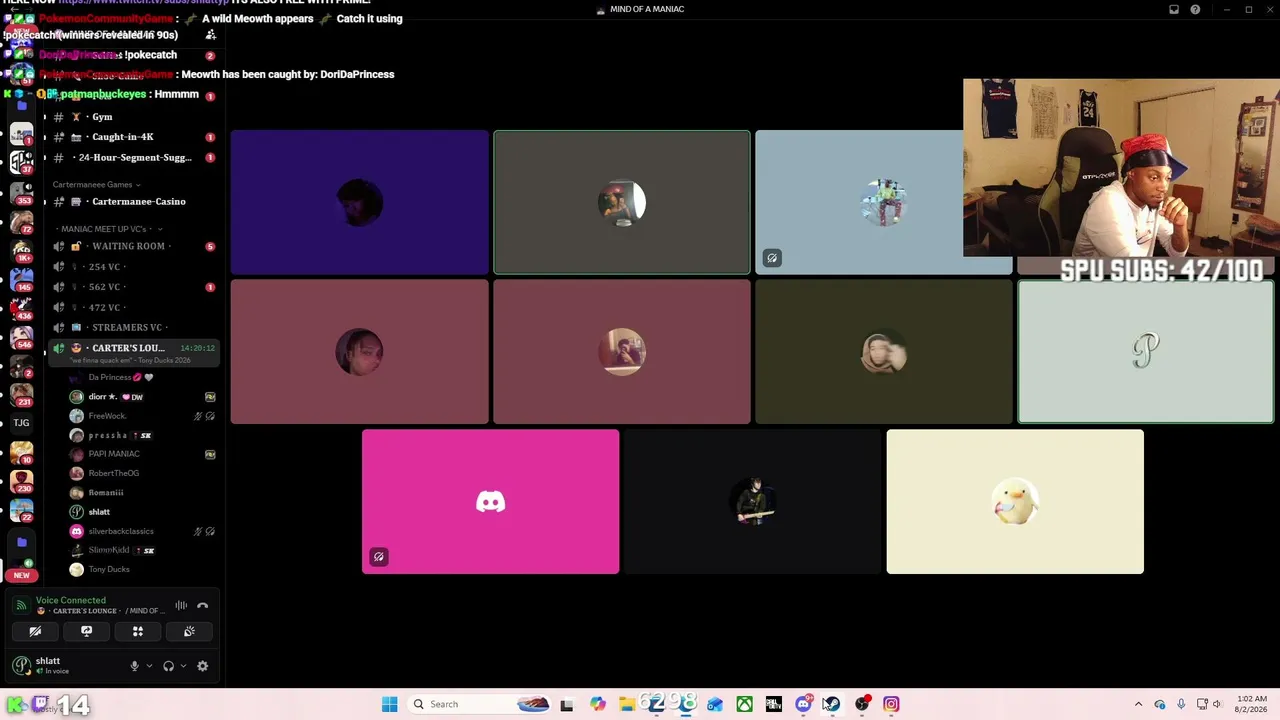
Task: Focus the pink Discord-logo participant tile
Action: [x=490, y=502]
